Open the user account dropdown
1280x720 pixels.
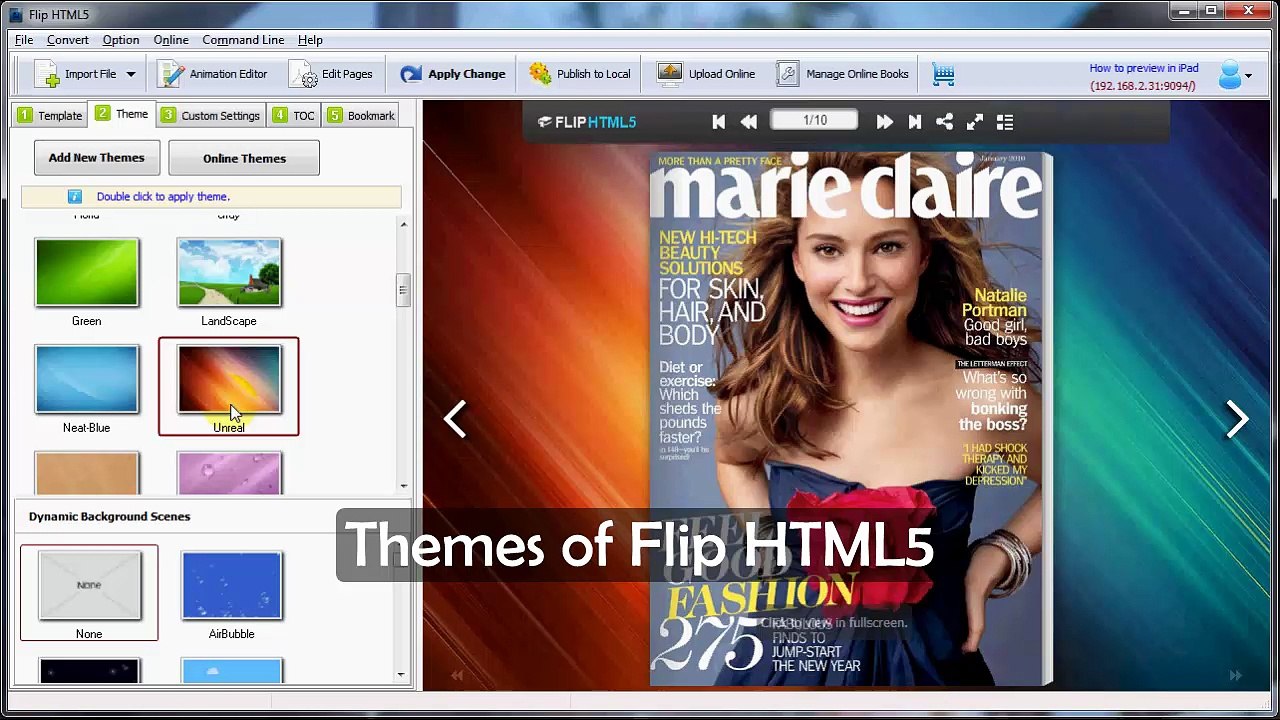tap(1235, 75)
